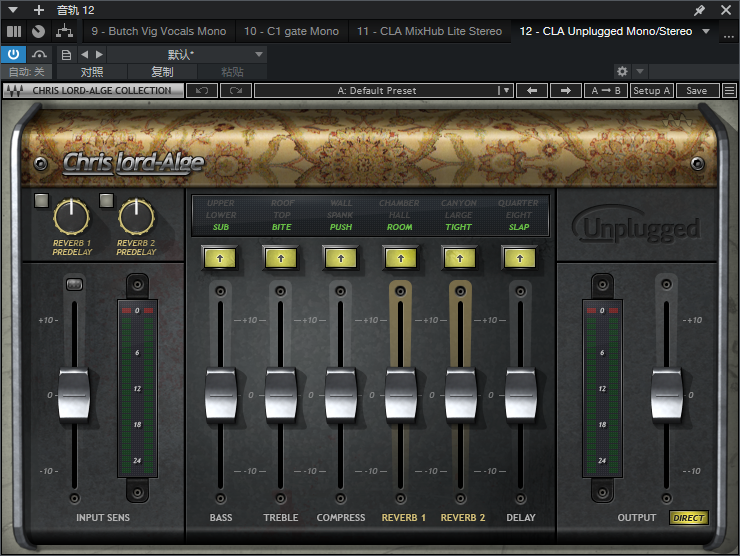Toggle the DIRECT button
Image resolution: width=740 pixels, height=556 pixels.
tap(689, 518)
